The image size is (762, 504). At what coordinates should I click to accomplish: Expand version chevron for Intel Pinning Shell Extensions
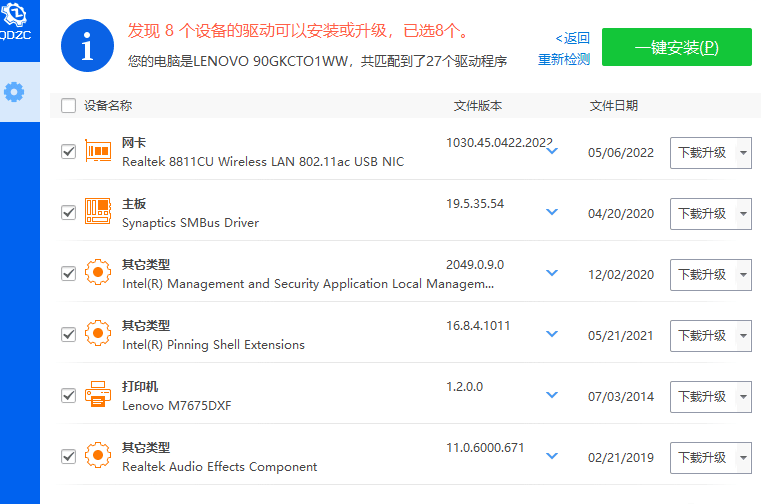click(552, 334)
